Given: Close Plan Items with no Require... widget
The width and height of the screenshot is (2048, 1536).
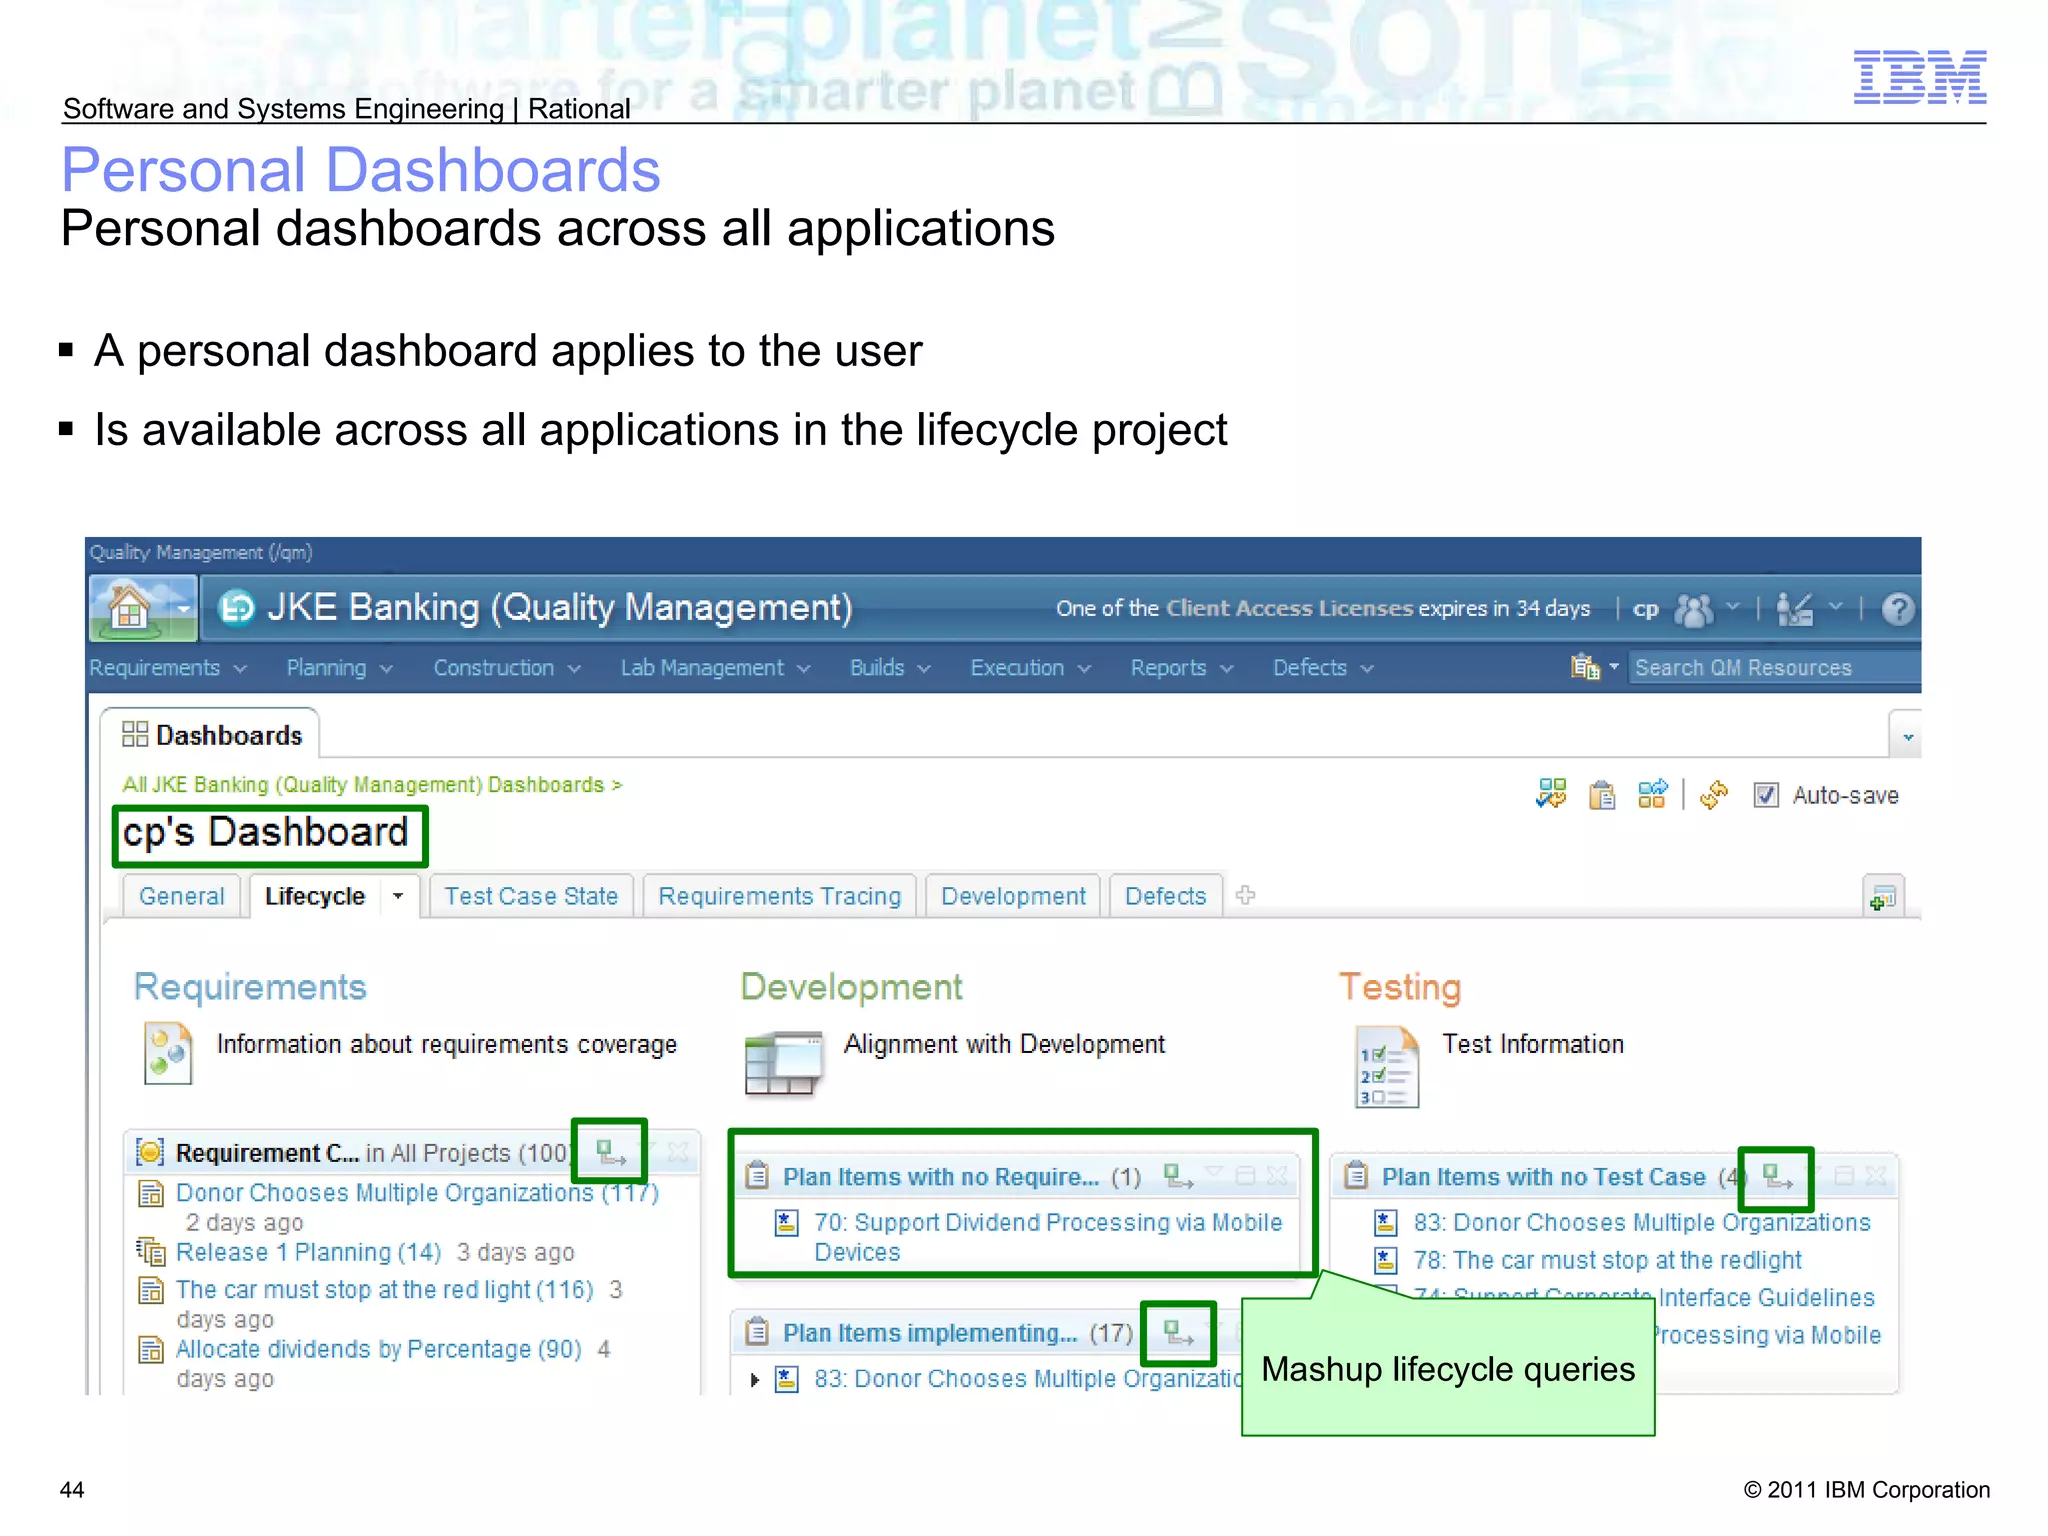Looking at the screenshot, I should [x=1277, y=1176].
